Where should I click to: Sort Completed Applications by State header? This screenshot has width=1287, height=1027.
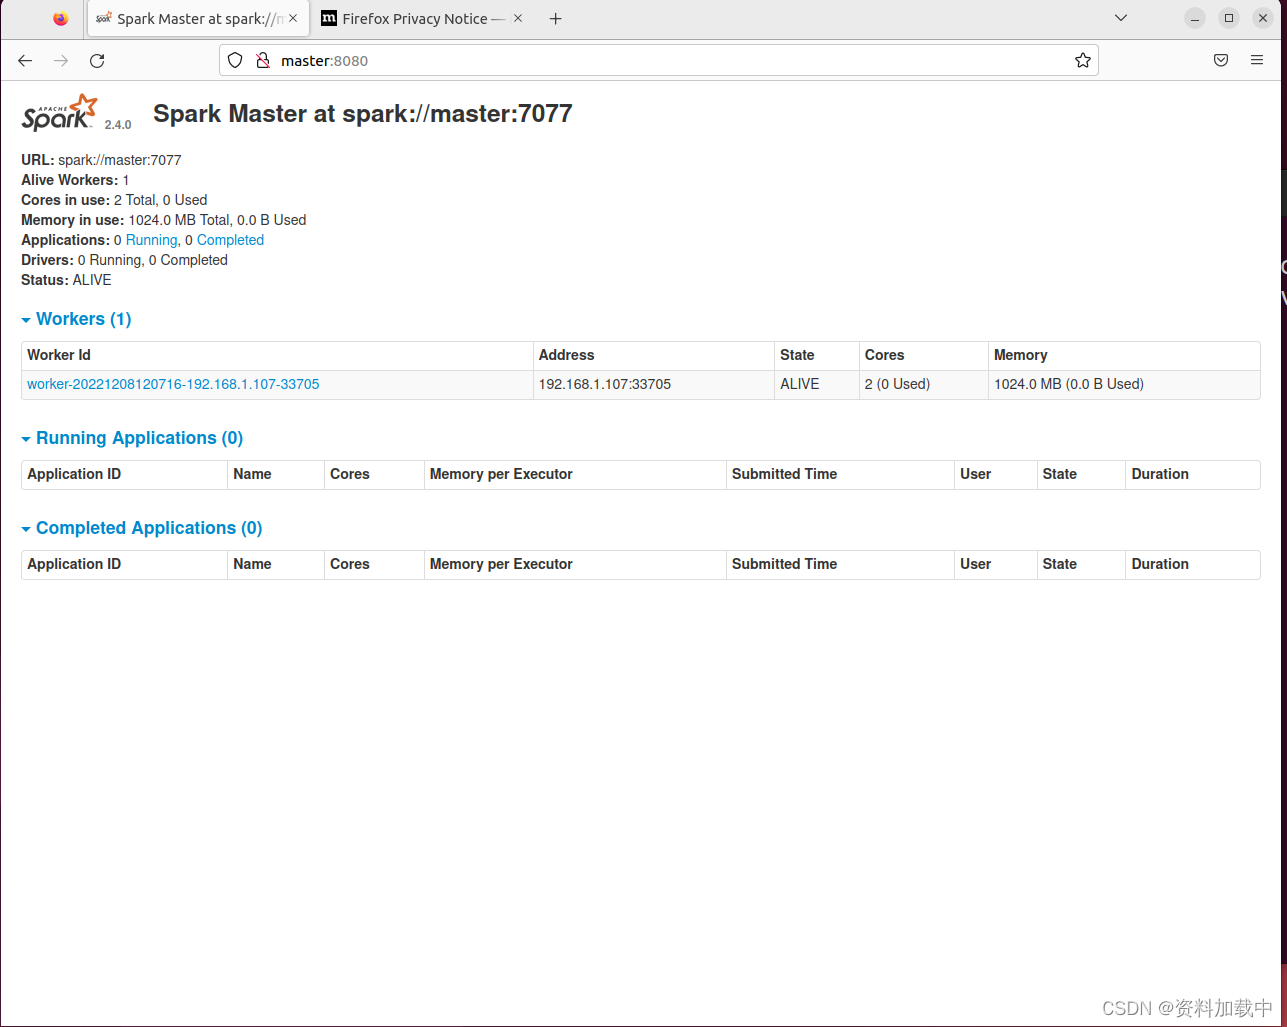click(x=1081, y=564)
